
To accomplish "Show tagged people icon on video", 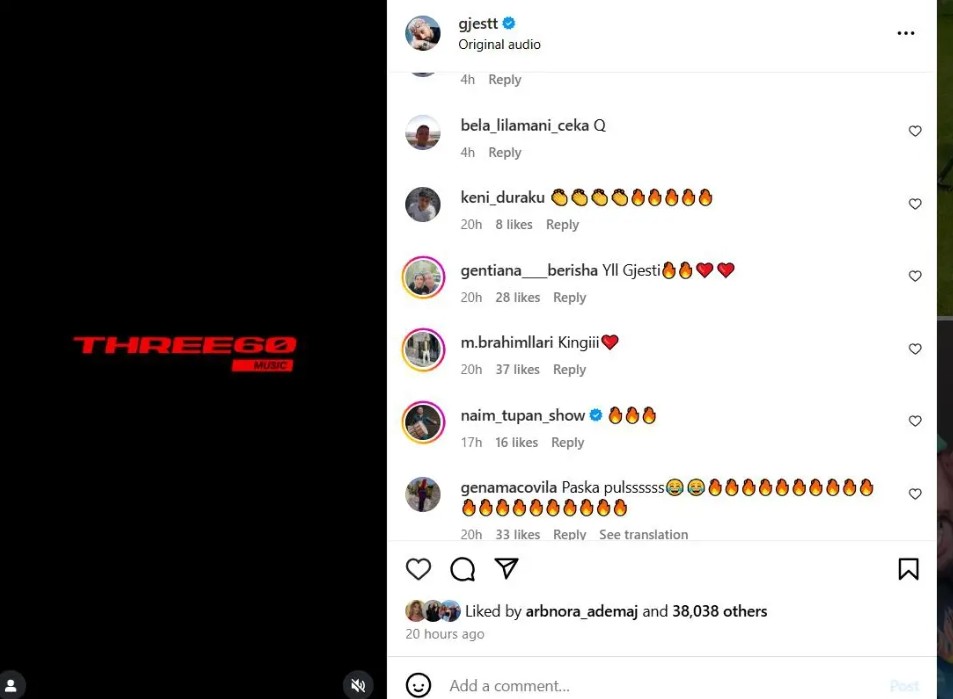I will [11, 685].
